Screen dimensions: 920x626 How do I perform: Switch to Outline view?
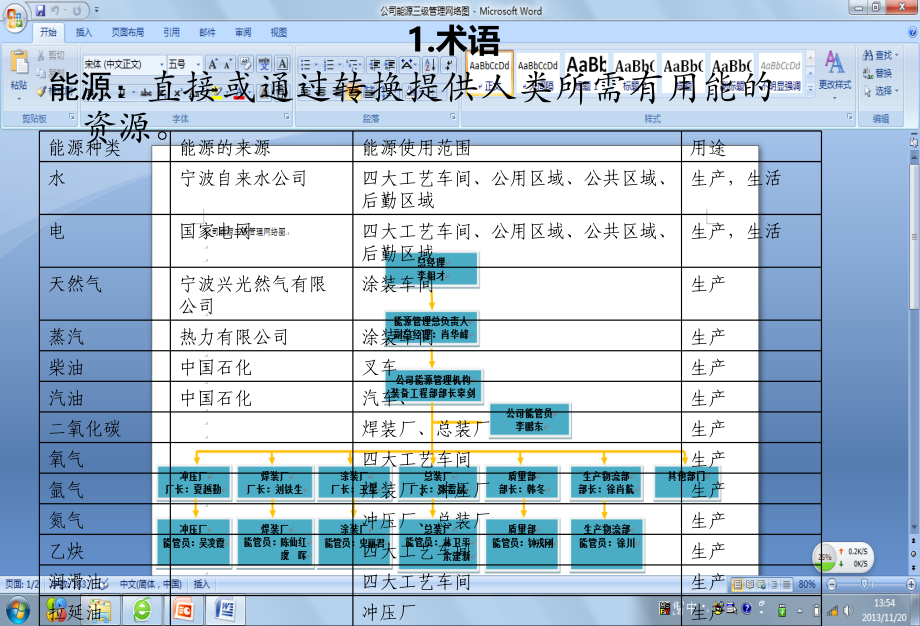click(x=773, y=584)
